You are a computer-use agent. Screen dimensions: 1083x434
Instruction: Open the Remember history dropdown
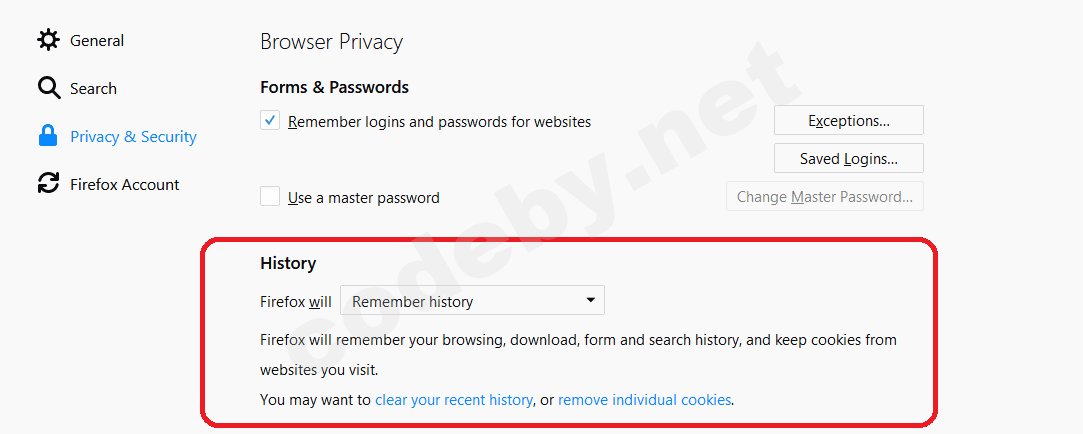tap(471, 301)
